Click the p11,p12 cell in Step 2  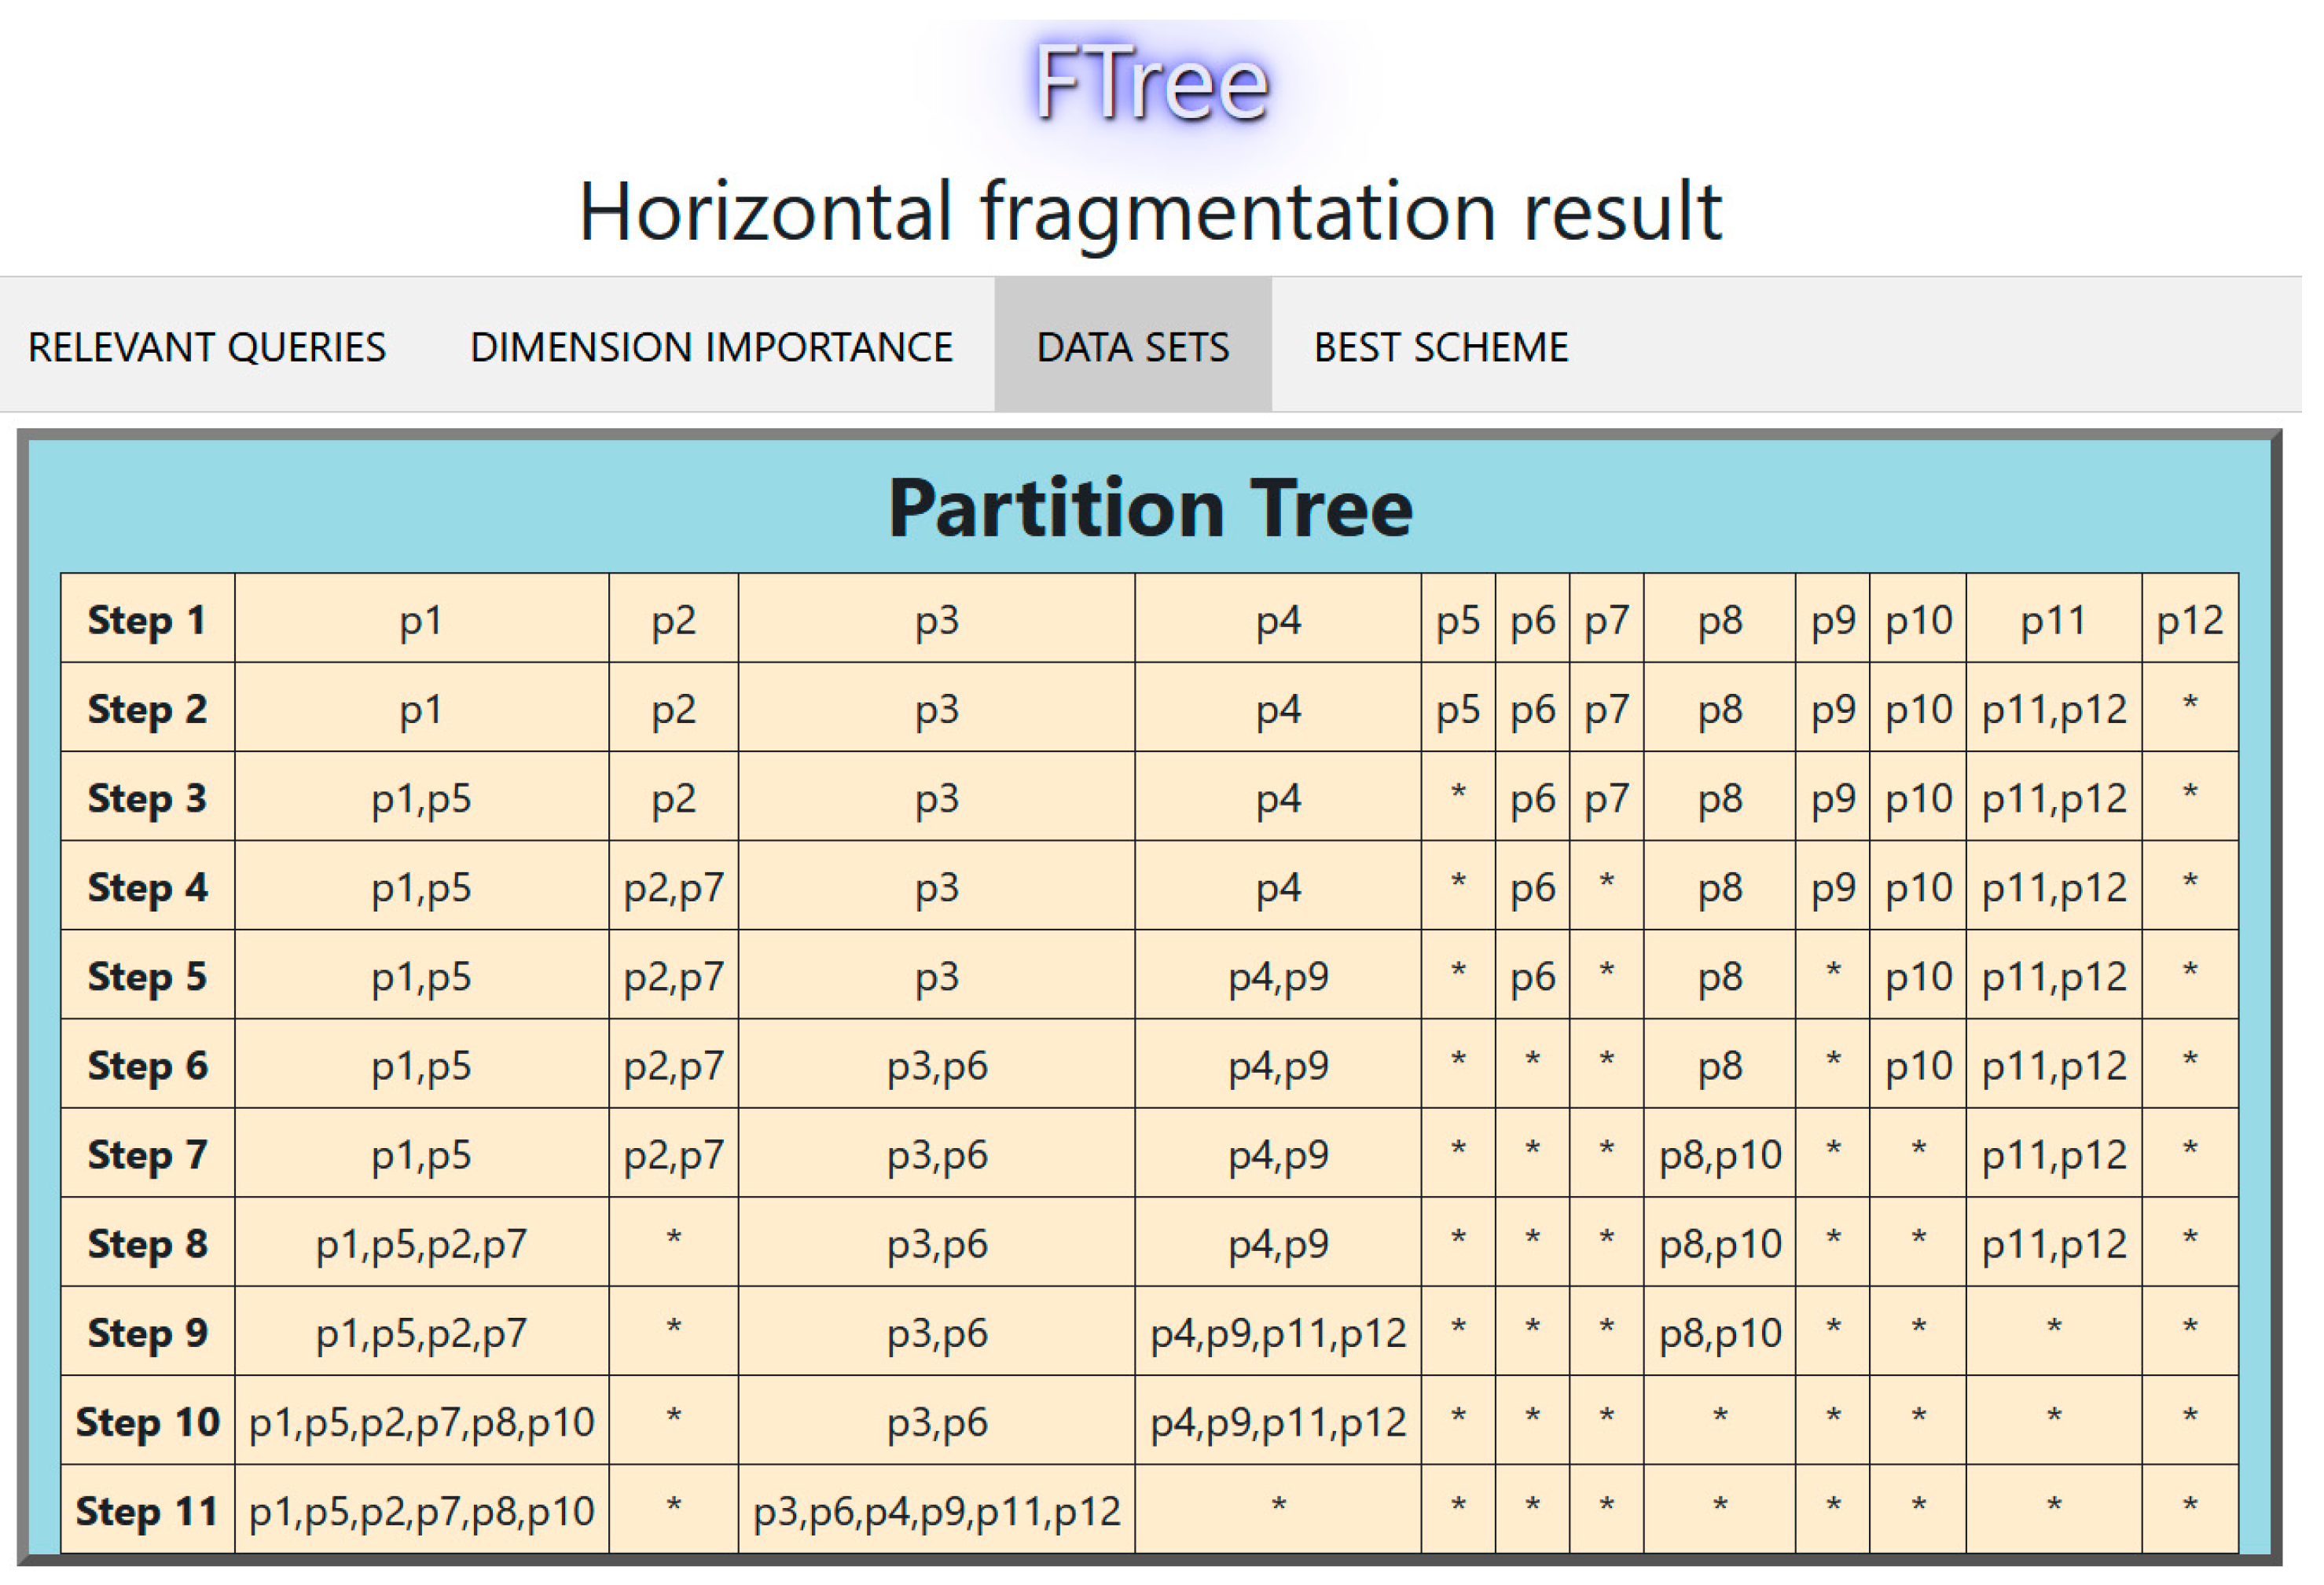point(2054,710)
